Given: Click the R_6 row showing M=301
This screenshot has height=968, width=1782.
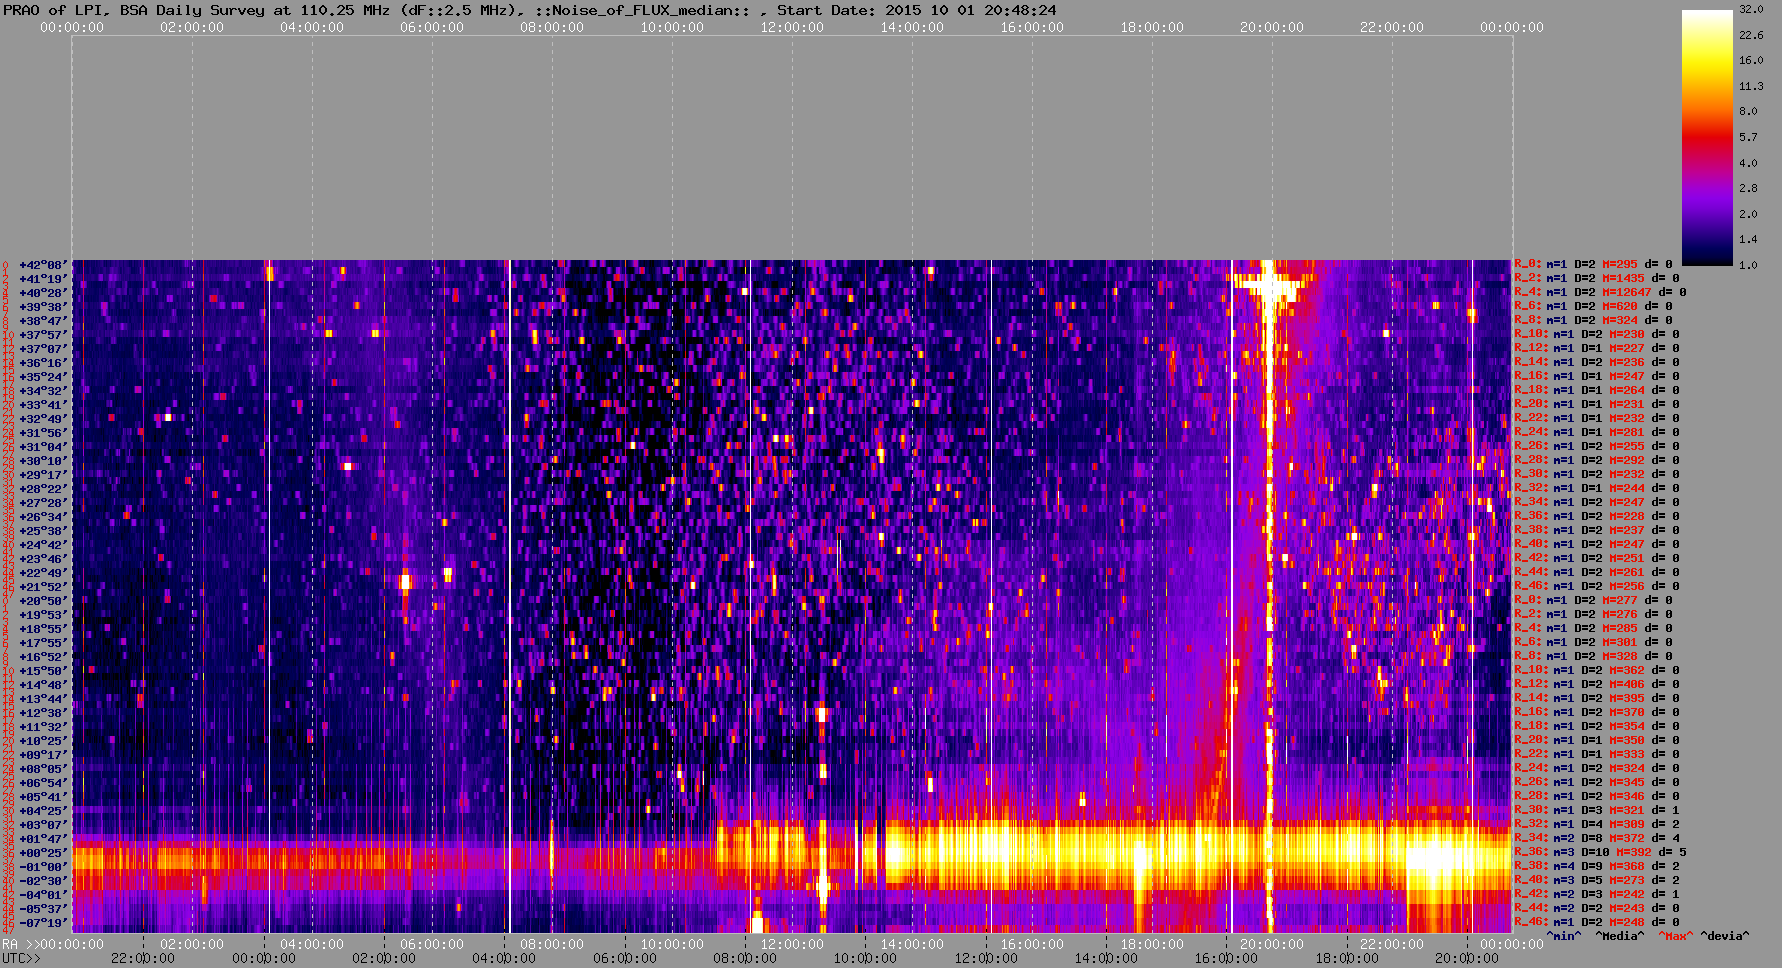Looking at the screenshot, I should tap(1593, 643).
